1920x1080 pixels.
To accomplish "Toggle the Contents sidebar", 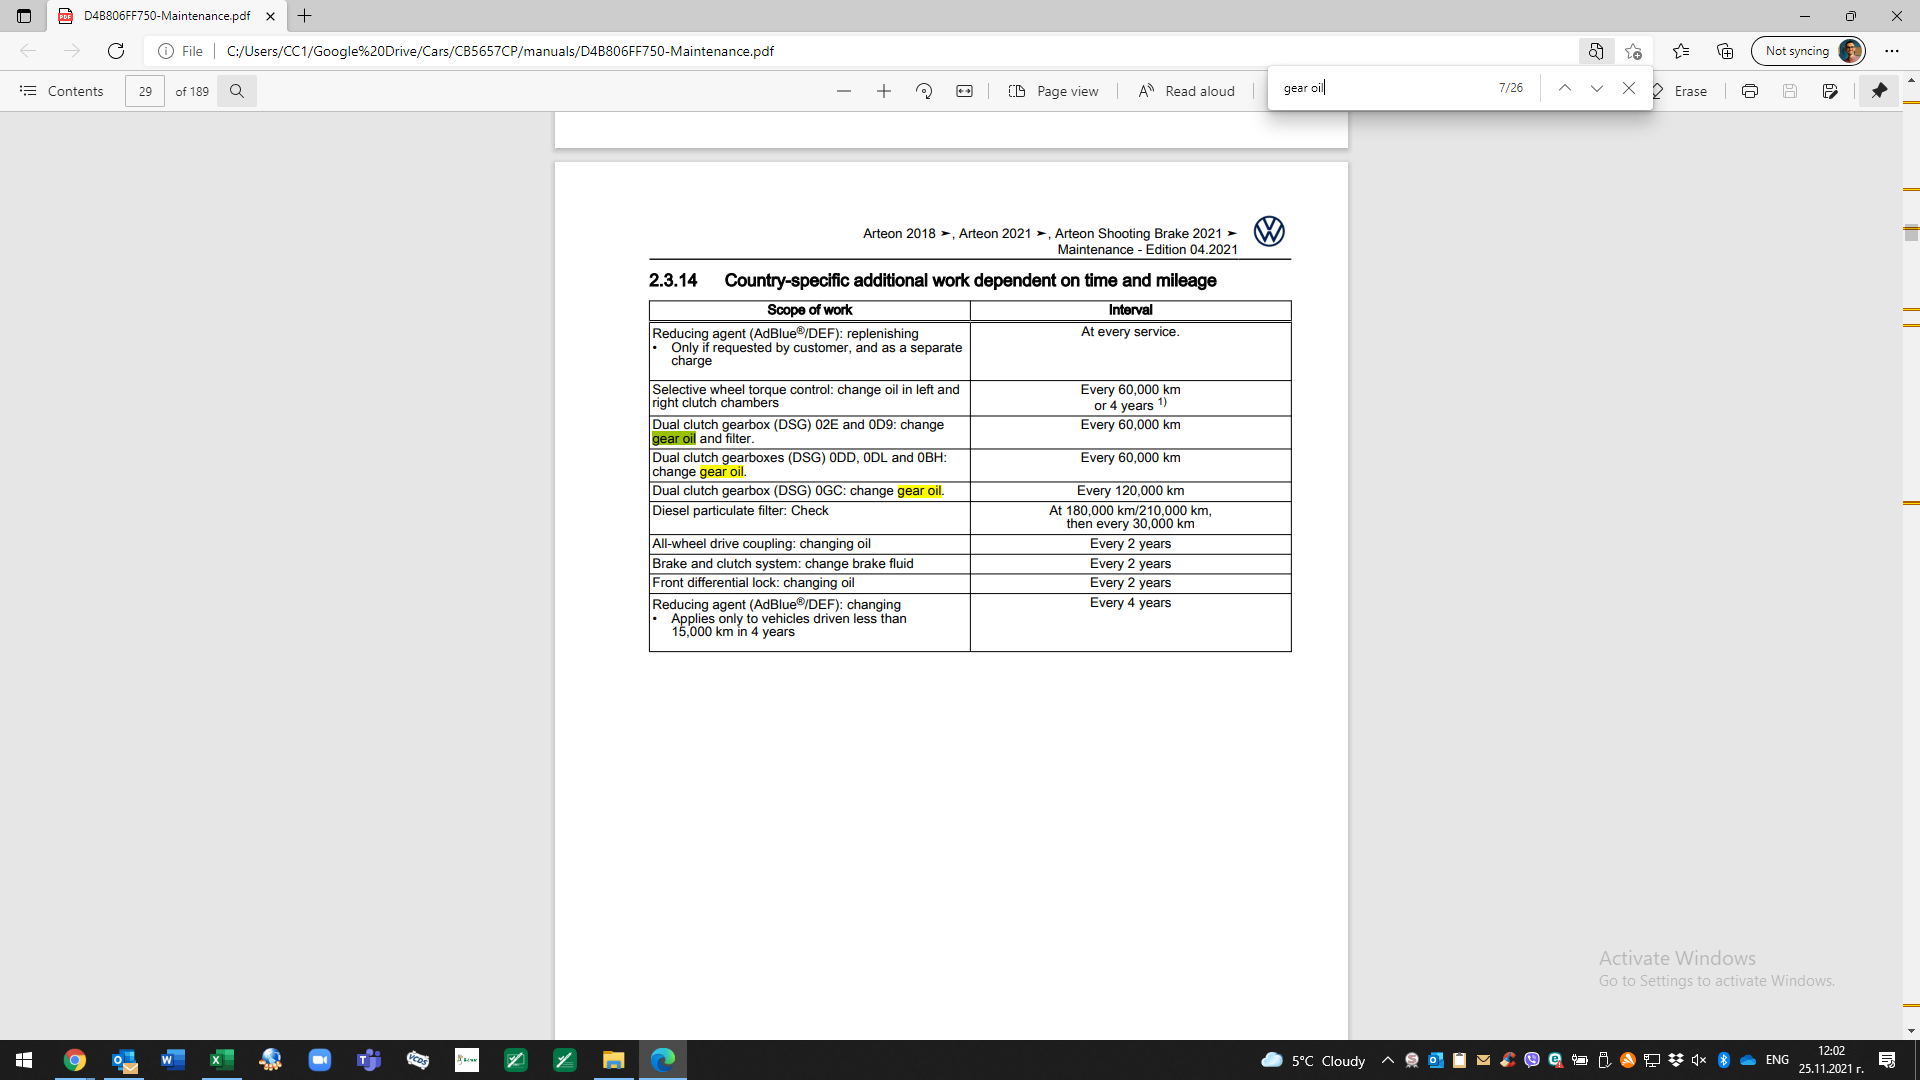I will [x=62, y=91].
